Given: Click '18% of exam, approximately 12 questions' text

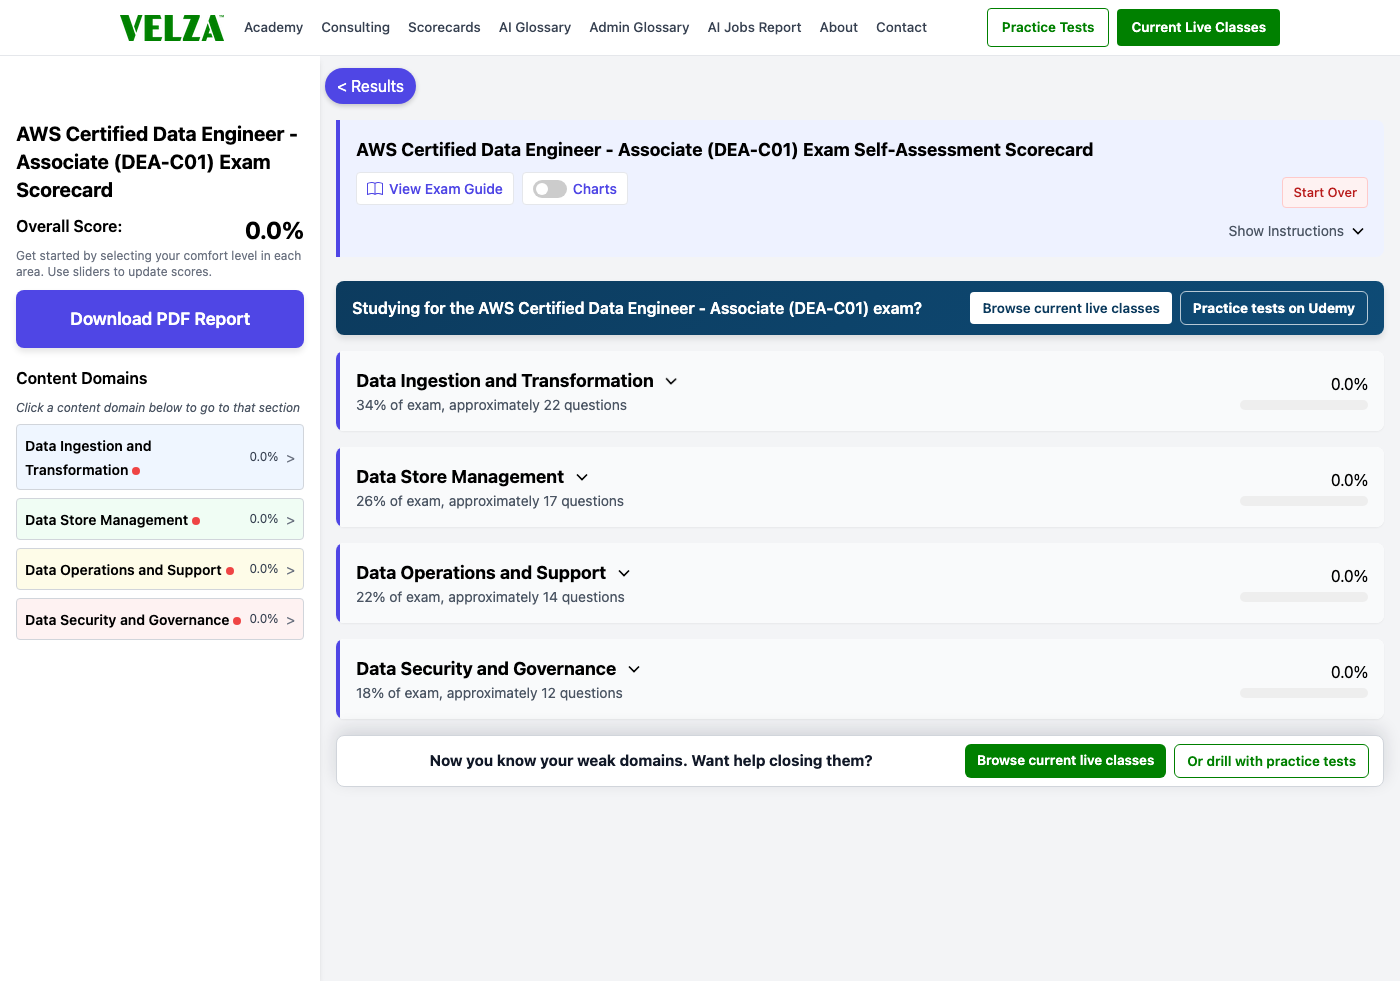Looking at the screenshot, I should tap(489, 693).
